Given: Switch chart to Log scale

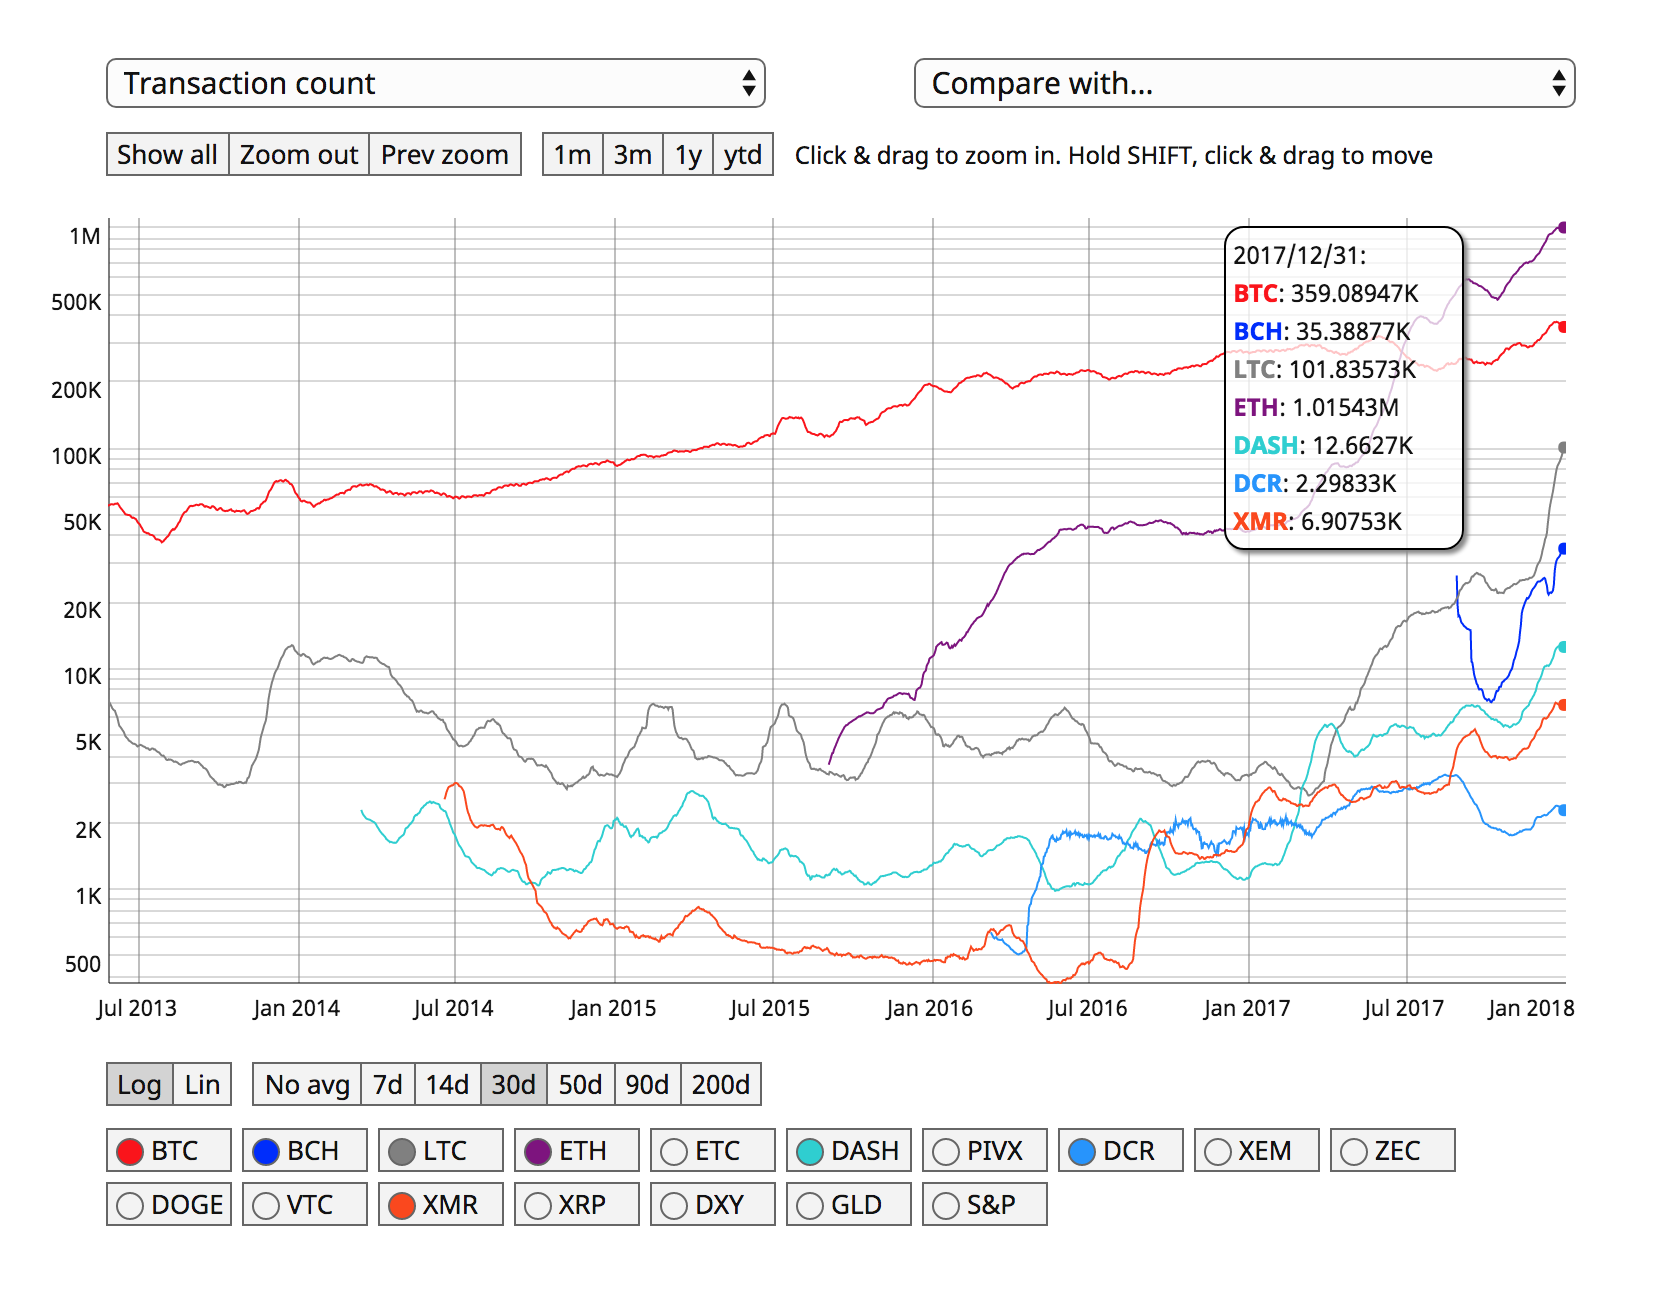Looking at the screenshot, I should click(x=139, y=1084).
